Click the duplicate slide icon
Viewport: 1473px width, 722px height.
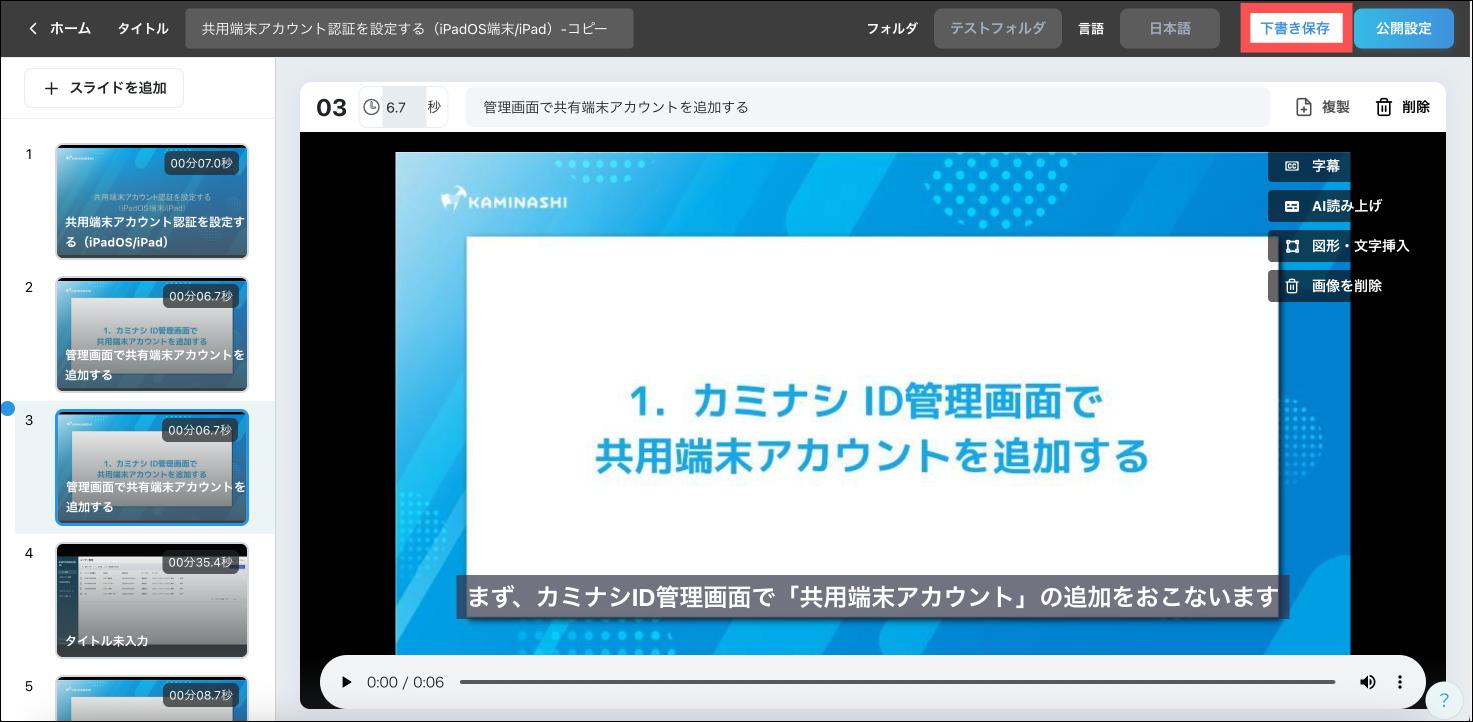pyautogui.click(x=1304, y=107)
